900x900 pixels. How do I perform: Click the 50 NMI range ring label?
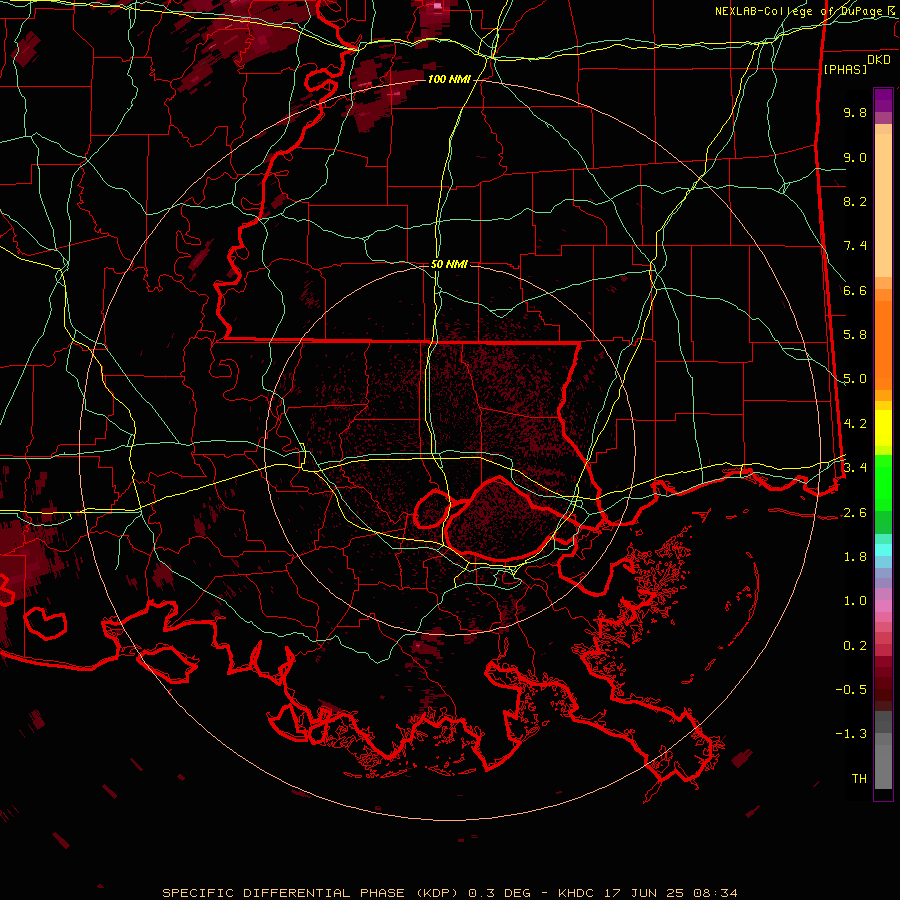coord(449,264)
